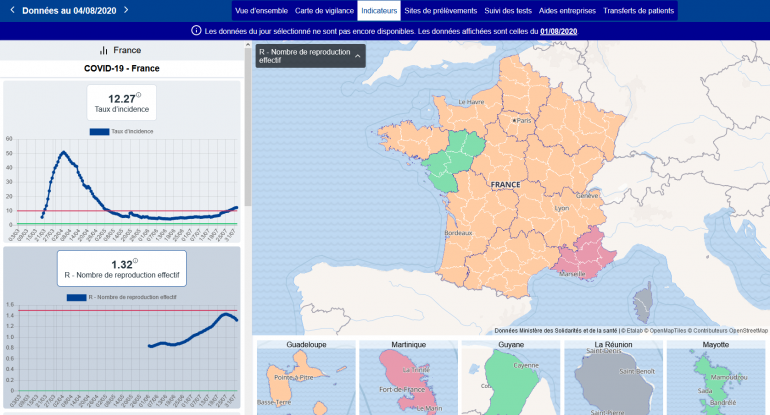The height and width of the screenshot is (415, 770).
Task: Click info icon next to 1.32 reproduction value
Action: tap(136, 261)
